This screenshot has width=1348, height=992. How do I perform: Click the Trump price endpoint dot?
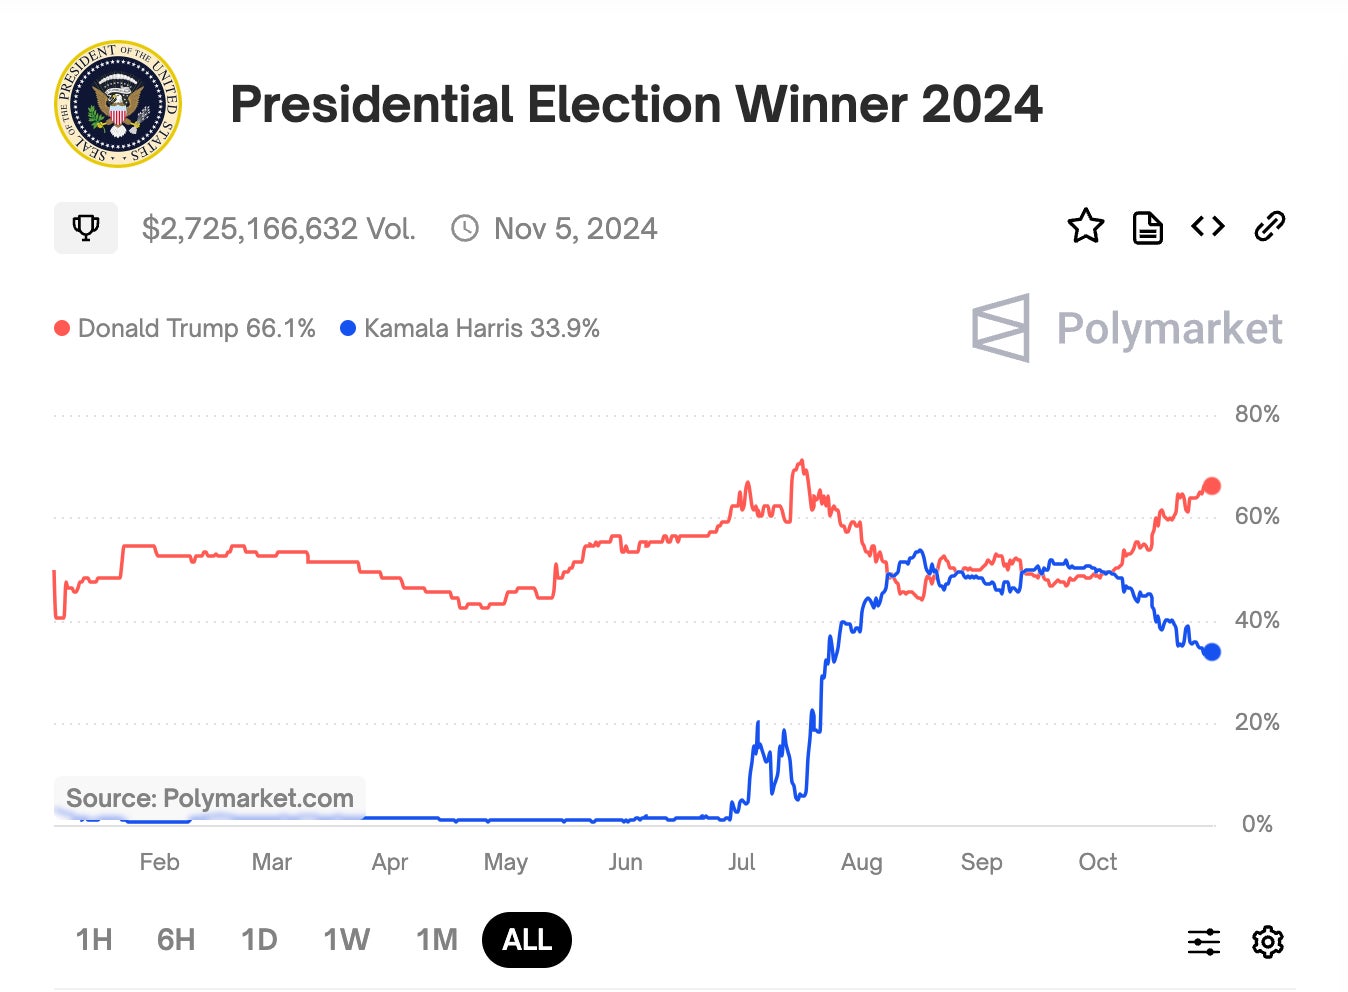tap(1211, 485)
